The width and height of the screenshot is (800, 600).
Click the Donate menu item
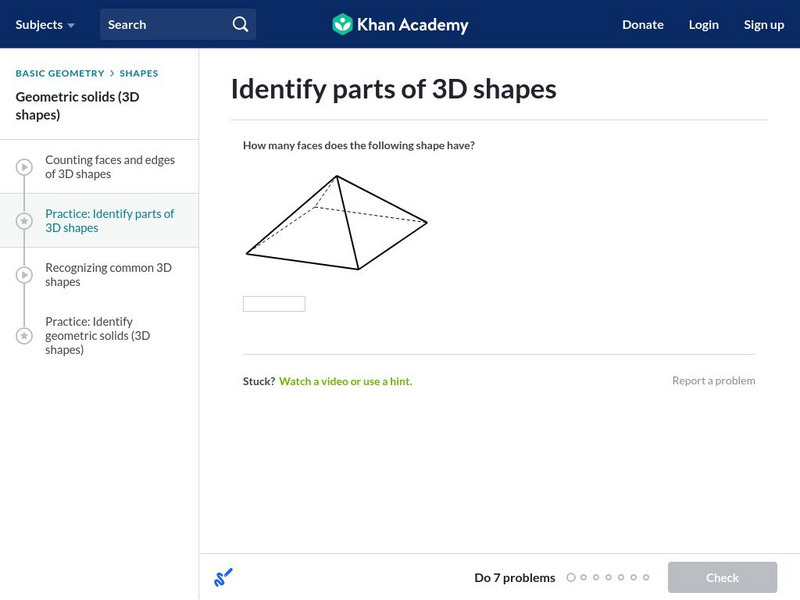(x=642, y=24)
